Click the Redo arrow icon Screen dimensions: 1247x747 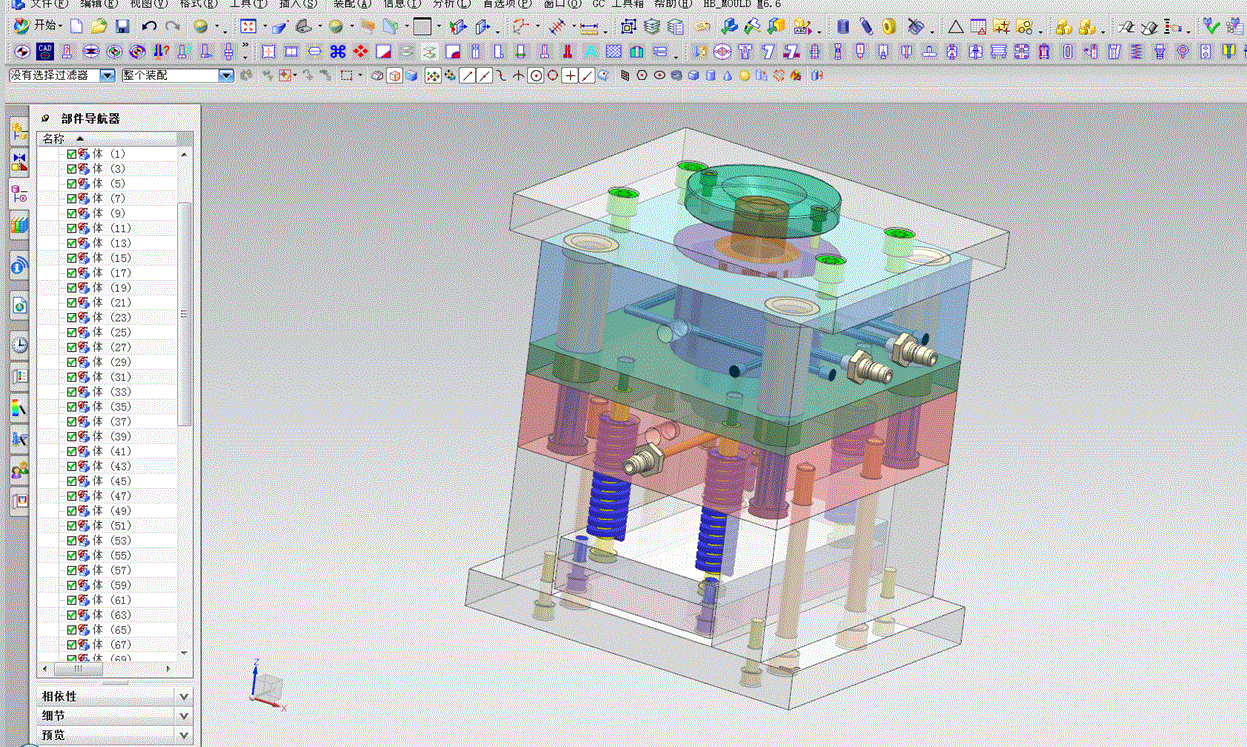tap(173, 26)
